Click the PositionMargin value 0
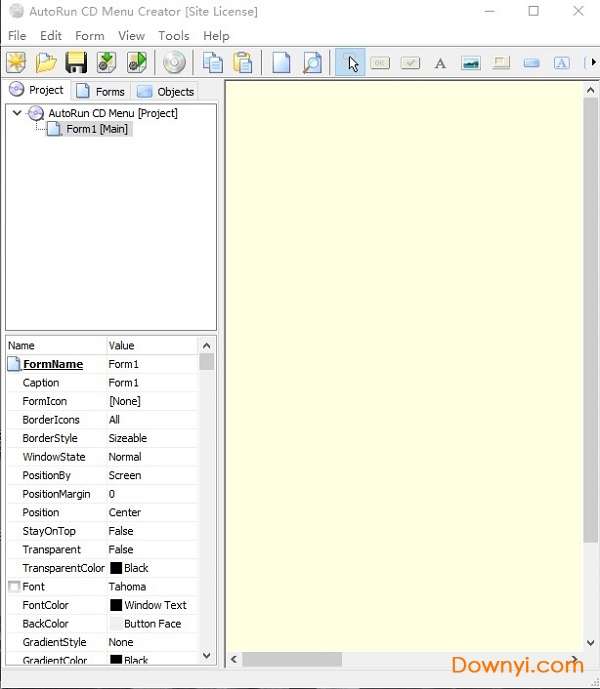 click(112, 494)
